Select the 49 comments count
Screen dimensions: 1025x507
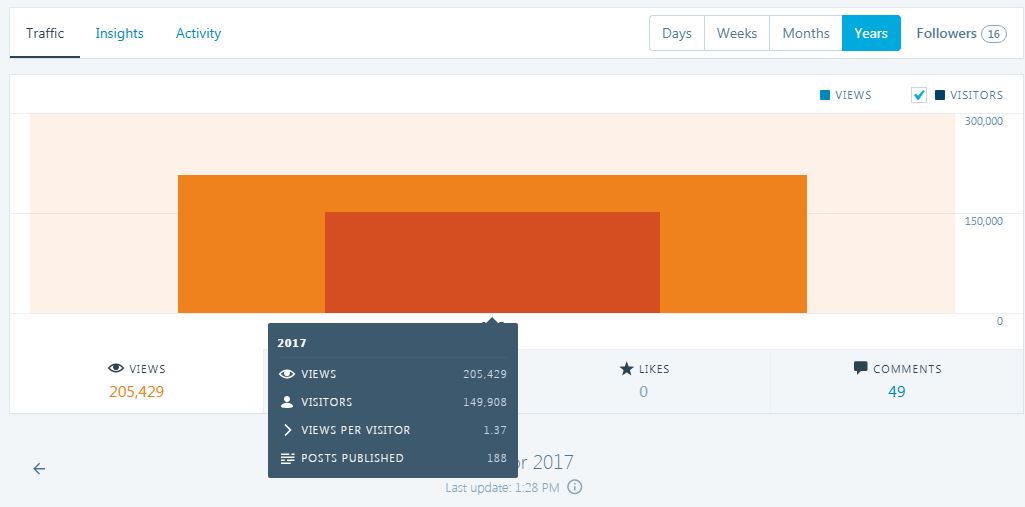[x=896, y=392]
